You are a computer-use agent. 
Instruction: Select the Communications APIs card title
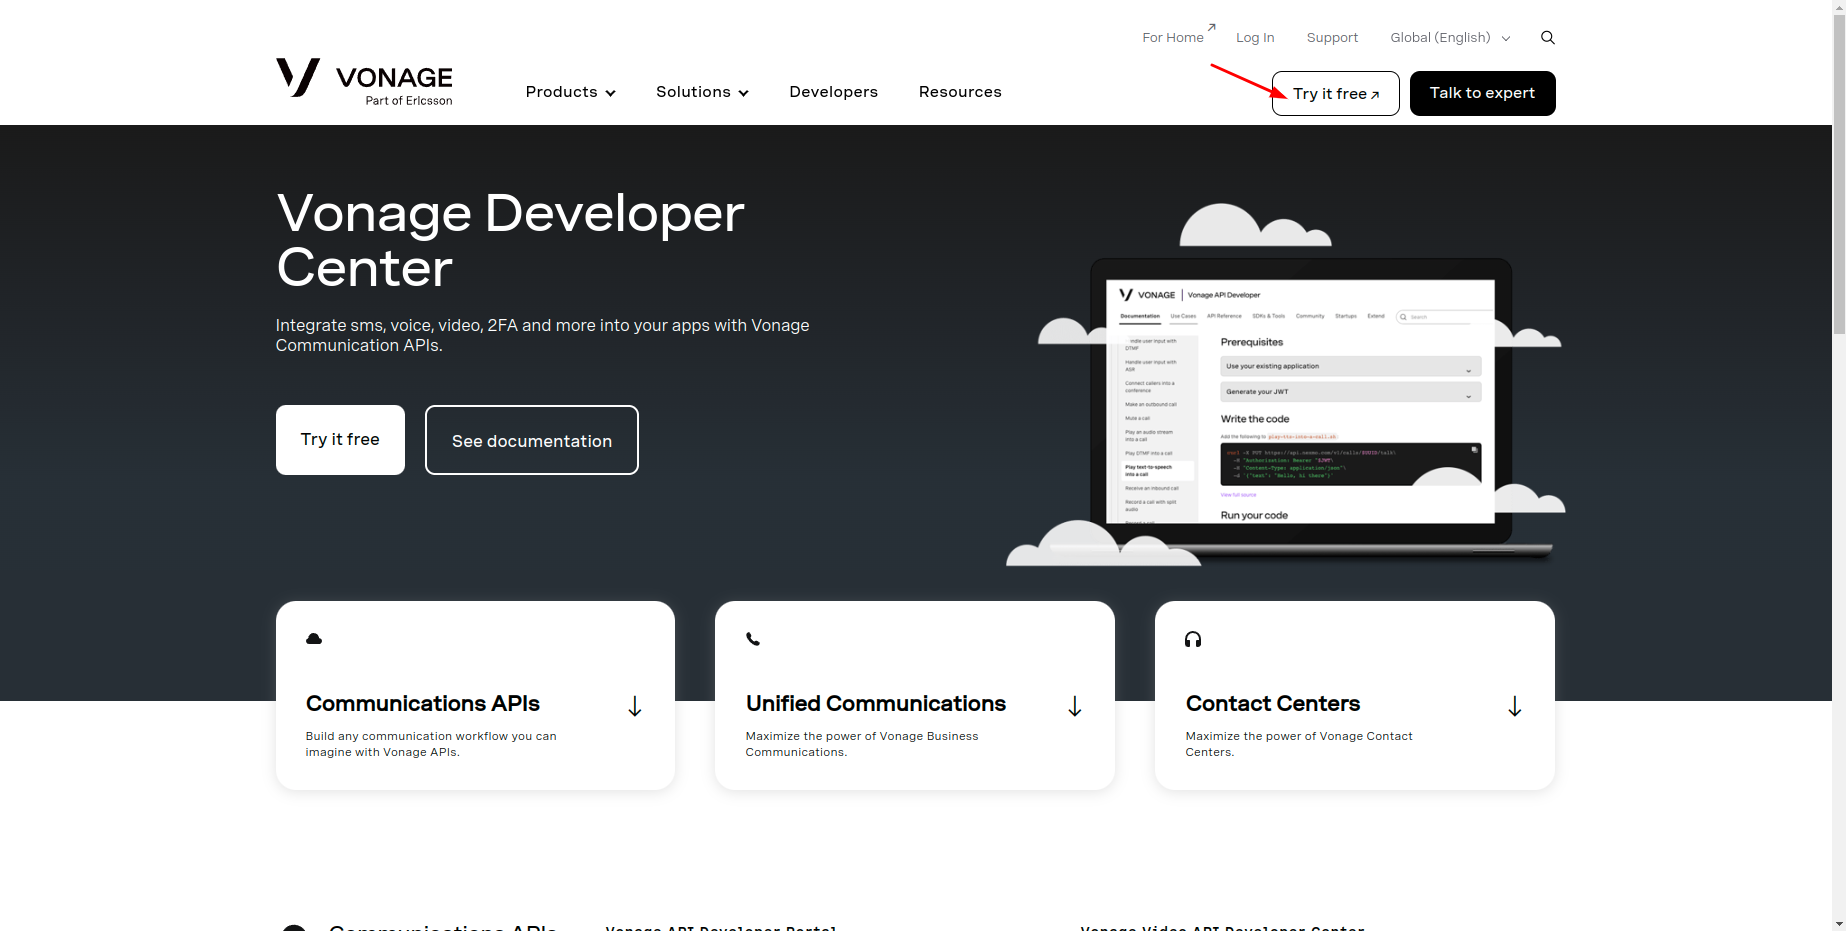pos(423,704)
